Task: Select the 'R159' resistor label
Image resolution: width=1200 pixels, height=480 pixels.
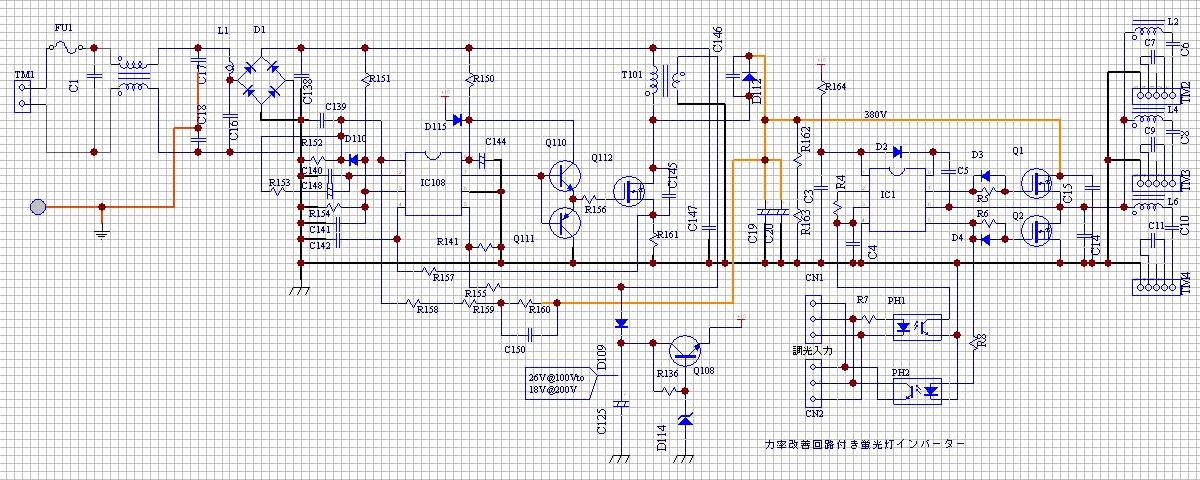Action: 485,309
